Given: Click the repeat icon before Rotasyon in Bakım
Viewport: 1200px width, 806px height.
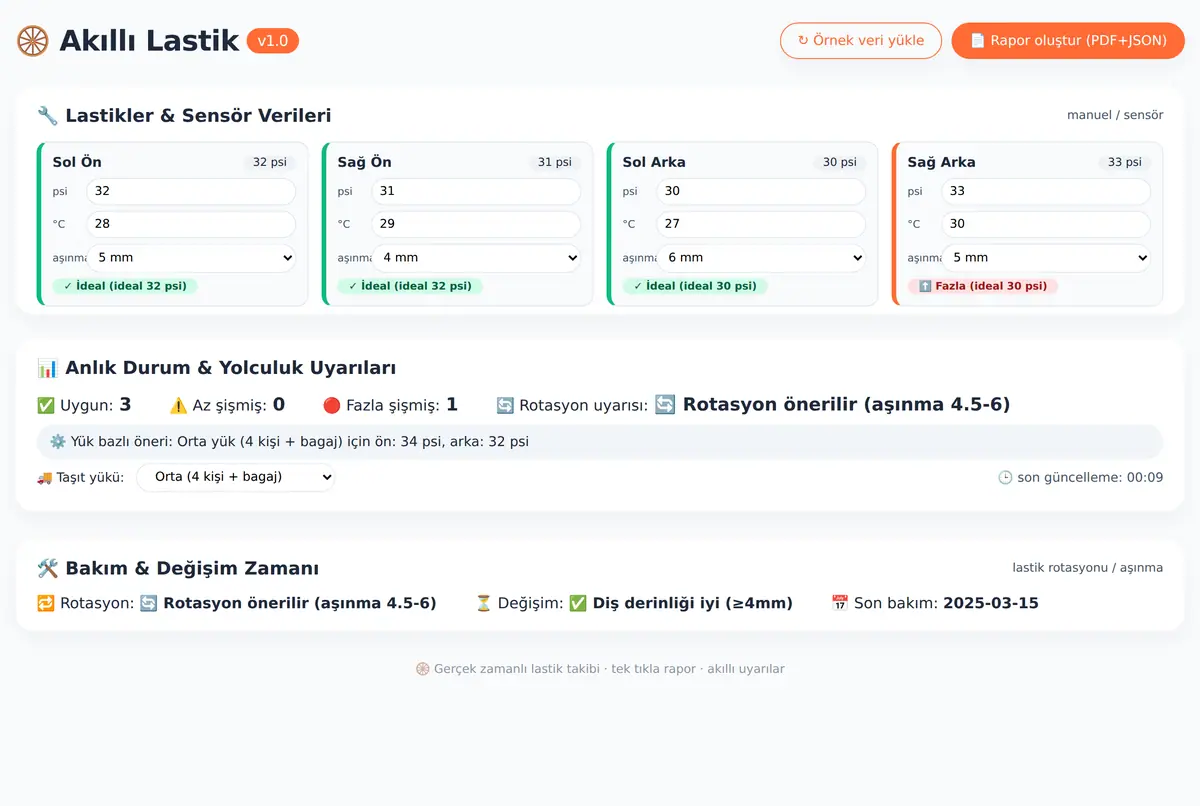Looking at the screenshot, I should [45, 603].
